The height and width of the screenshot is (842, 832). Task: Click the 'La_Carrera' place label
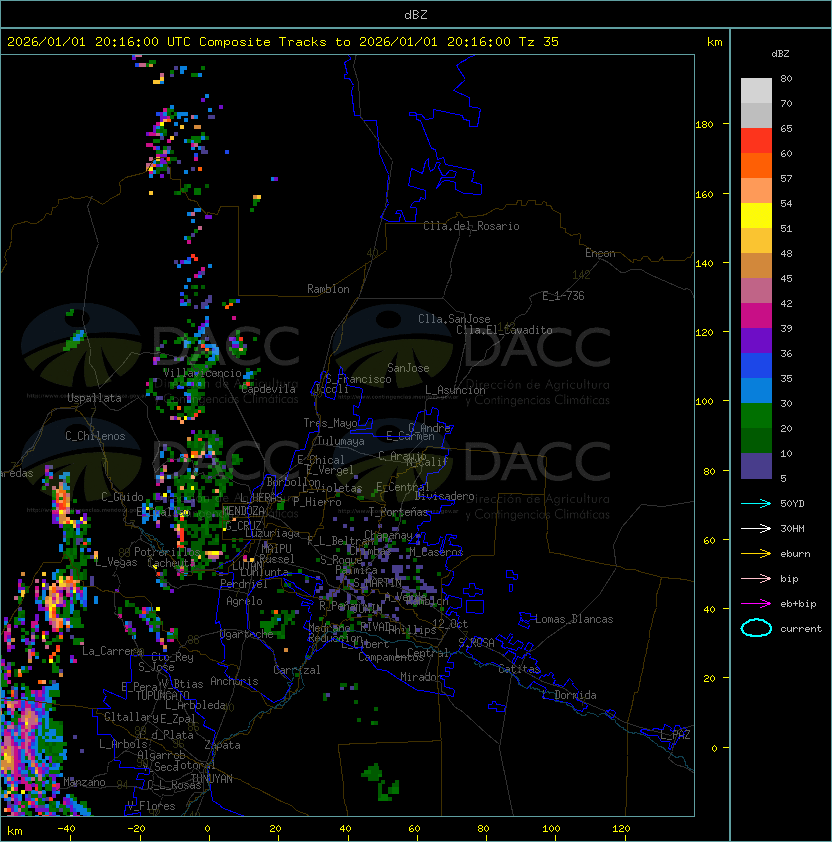point(112,651)
